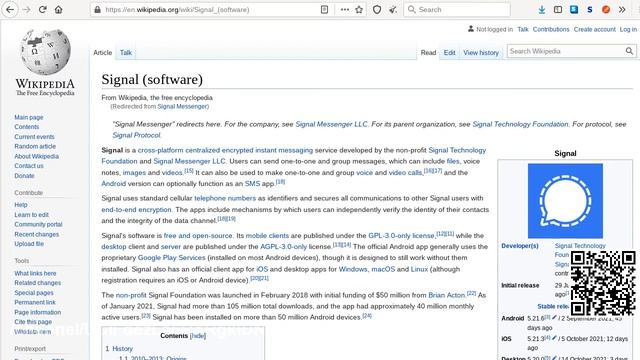Click the edit pencil next to Android version

coord(554,317)
